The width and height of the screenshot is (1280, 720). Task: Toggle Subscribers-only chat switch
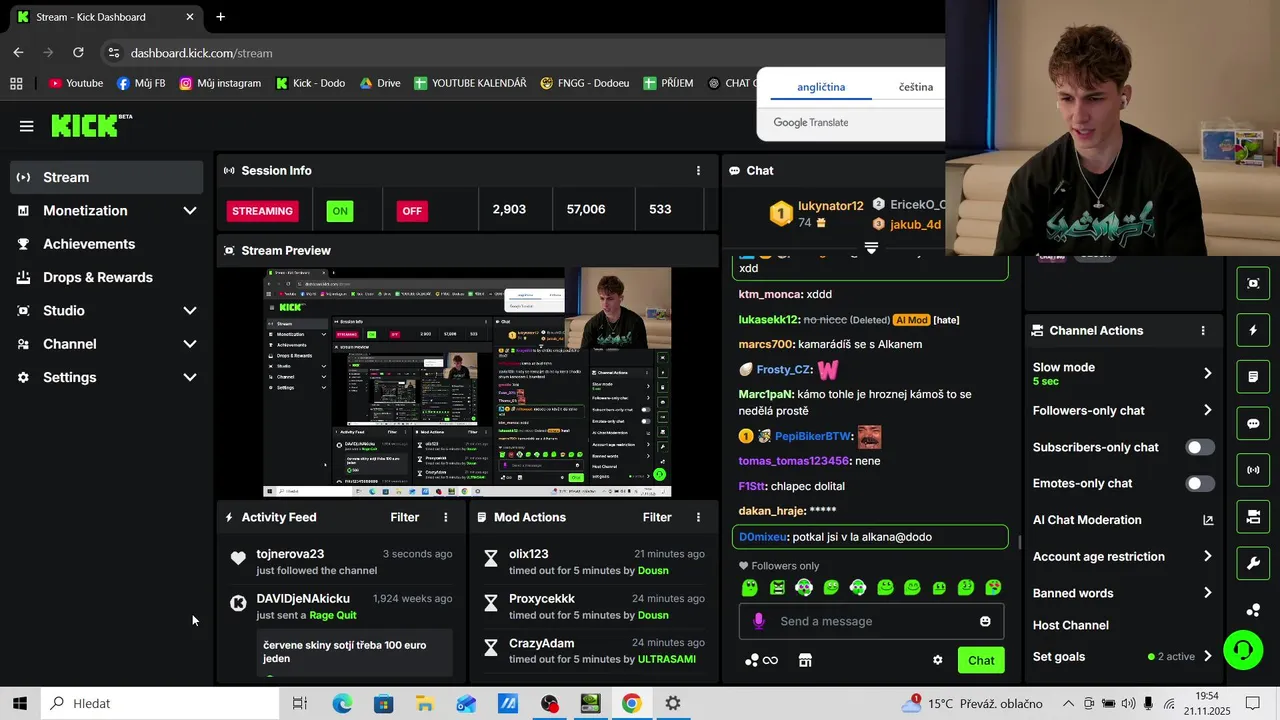click(1200, 447)
